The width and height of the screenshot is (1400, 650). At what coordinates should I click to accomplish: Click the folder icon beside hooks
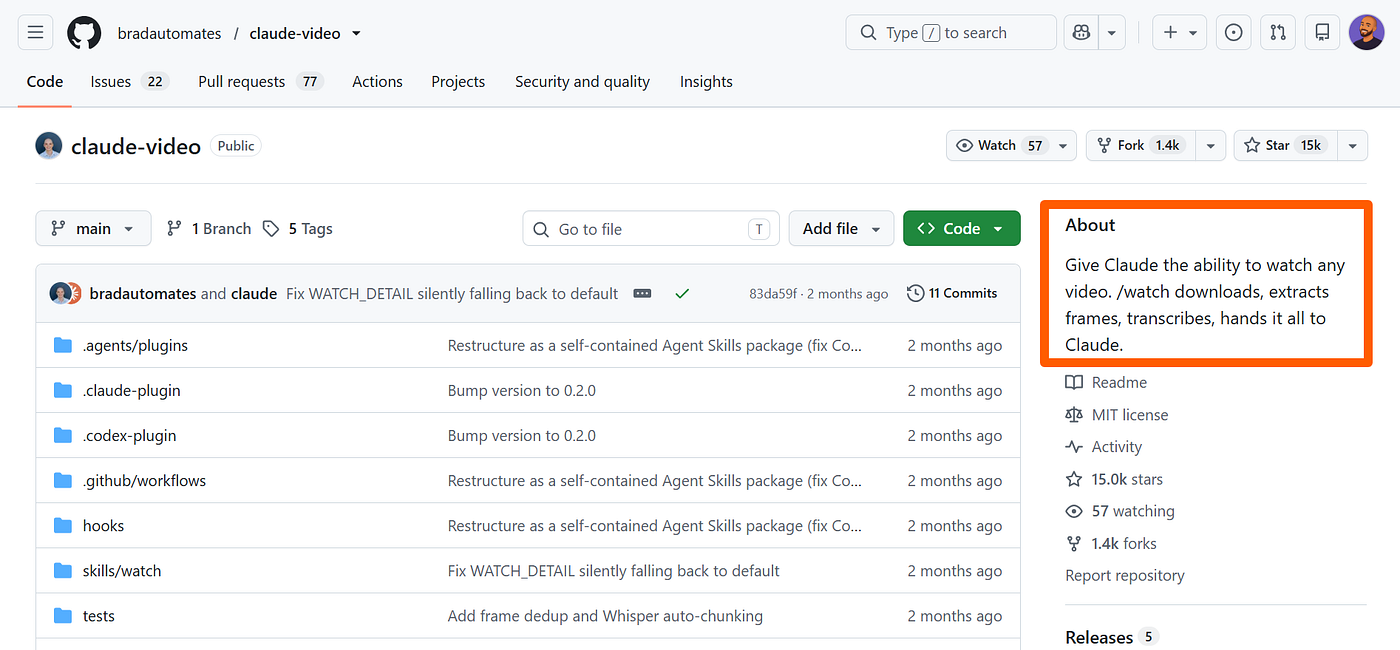pos(63,526)
